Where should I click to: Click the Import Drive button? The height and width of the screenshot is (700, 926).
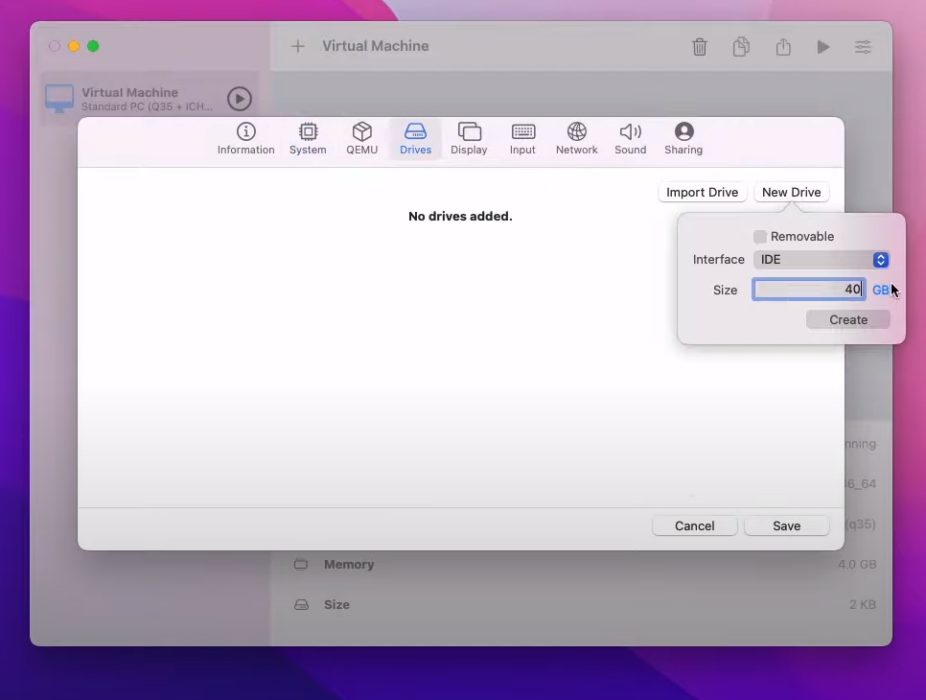702,193
